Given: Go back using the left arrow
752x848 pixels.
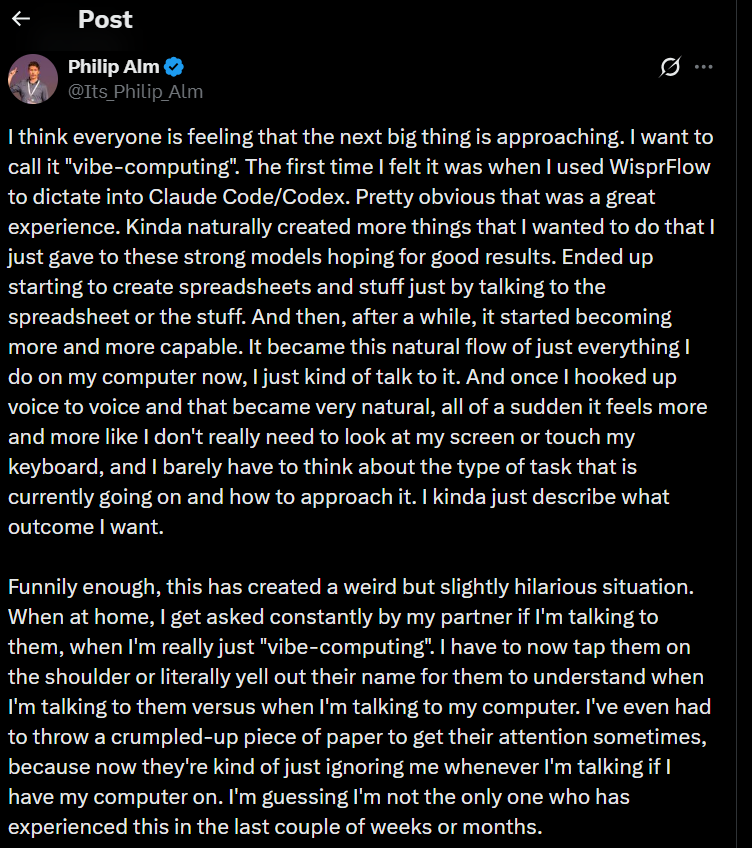Looking at the screenshot, I should [x=21, y=19].
